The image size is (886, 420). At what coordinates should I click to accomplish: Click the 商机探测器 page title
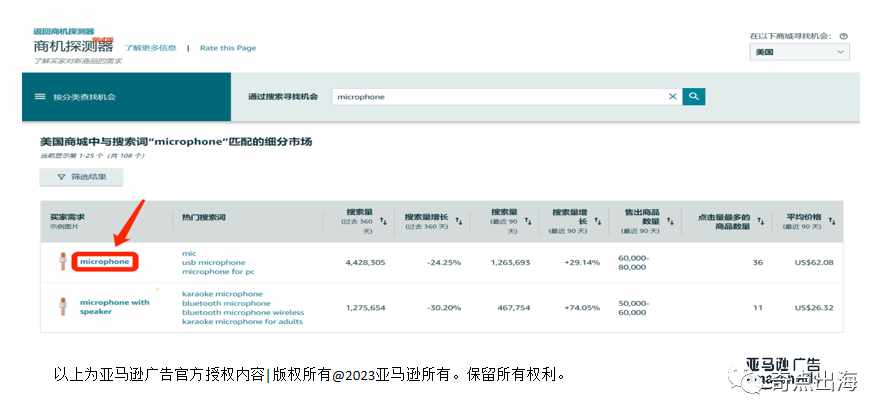click(73, 46)
